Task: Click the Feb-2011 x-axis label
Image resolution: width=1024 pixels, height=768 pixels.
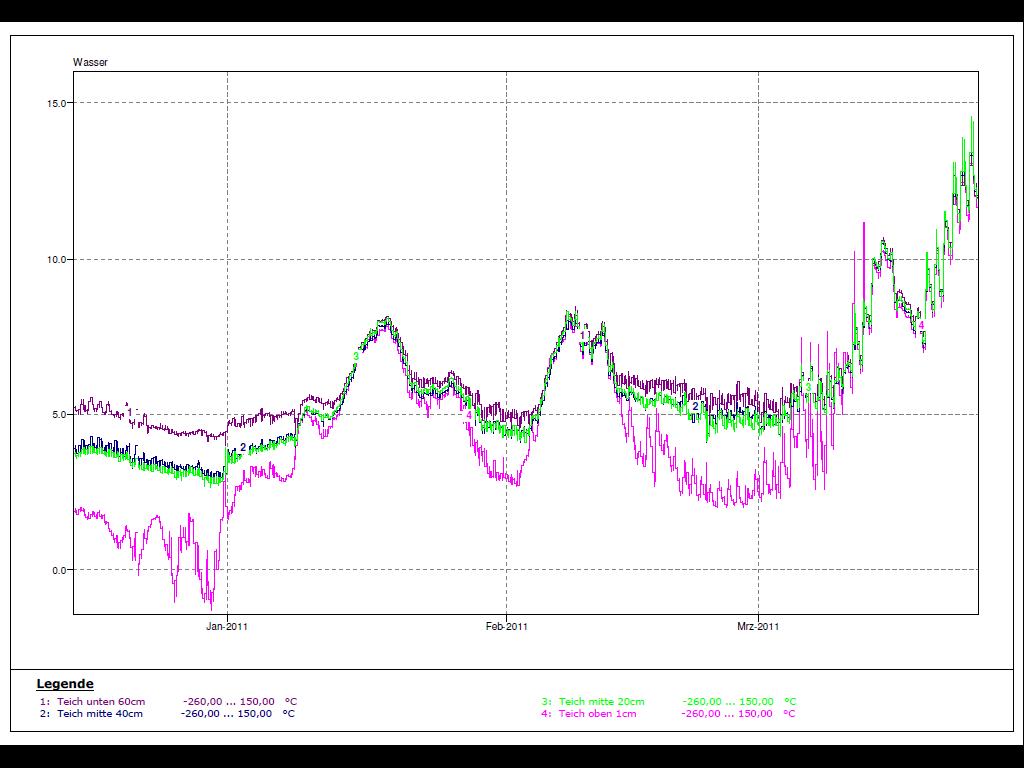Action: pos(506,627)
